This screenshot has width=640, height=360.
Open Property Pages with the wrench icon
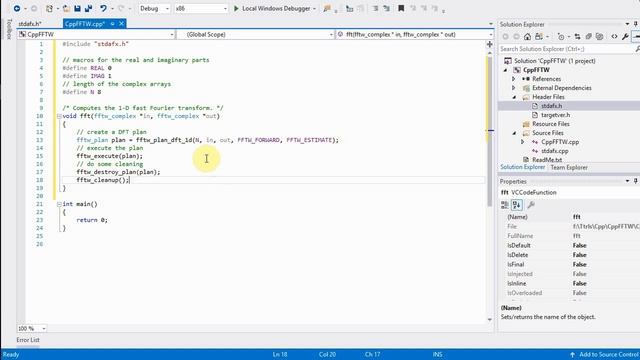coord(531,205)
